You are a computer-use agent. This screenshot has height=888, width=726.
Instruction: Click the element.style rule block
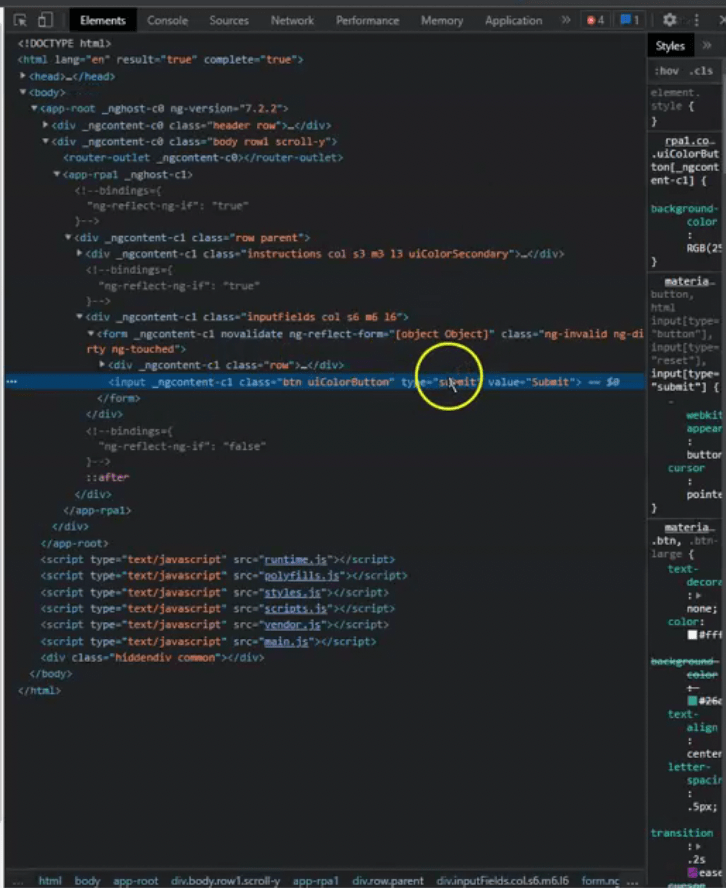683,106
